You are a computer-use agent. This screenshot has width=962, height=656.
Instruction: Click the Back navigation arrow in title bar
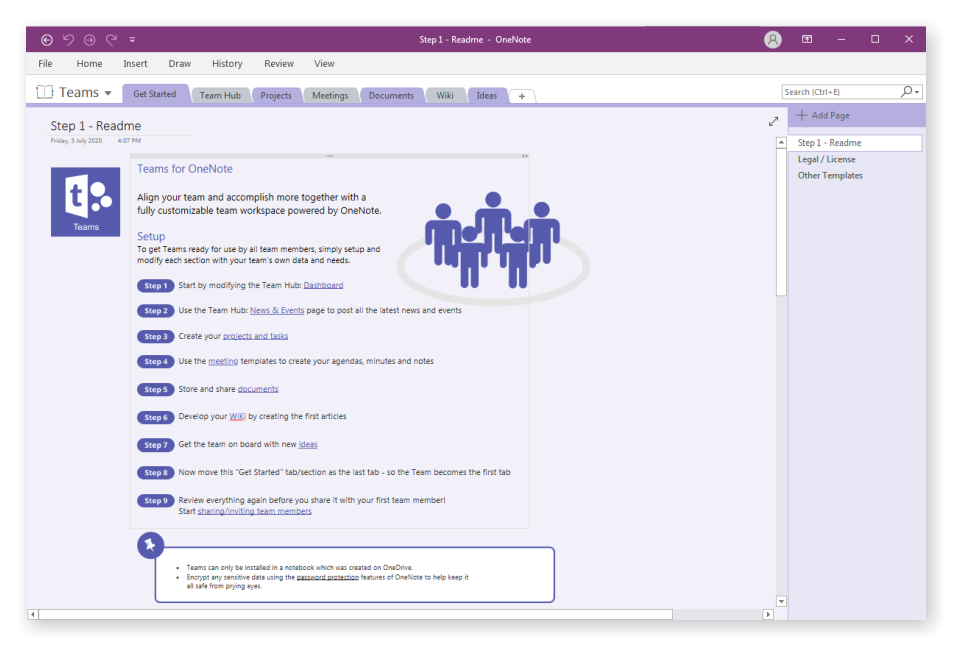point(47,40)
